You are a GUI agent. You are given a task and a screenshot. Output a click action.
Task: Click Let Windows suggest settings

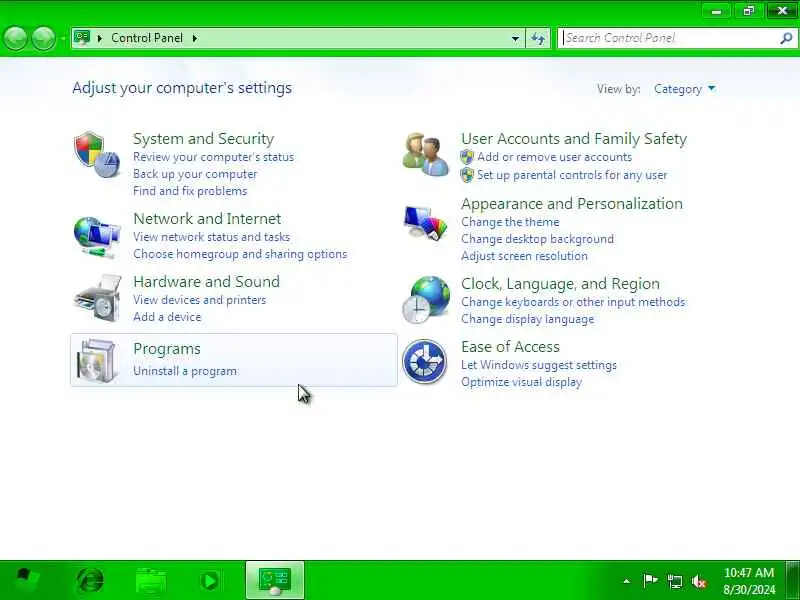click(x=539, y=365)
